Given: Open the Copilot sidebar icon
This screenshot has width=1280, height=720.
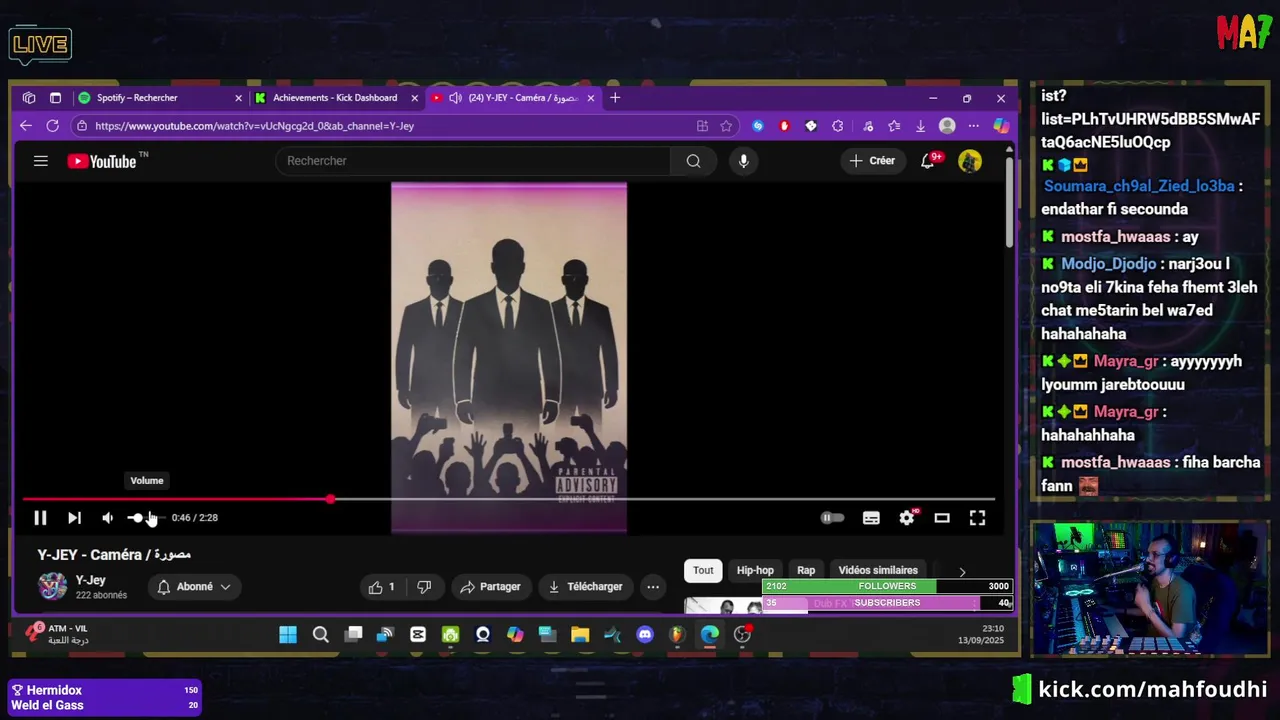Looking at the screenshot, I should click(x=1000, y=126).
